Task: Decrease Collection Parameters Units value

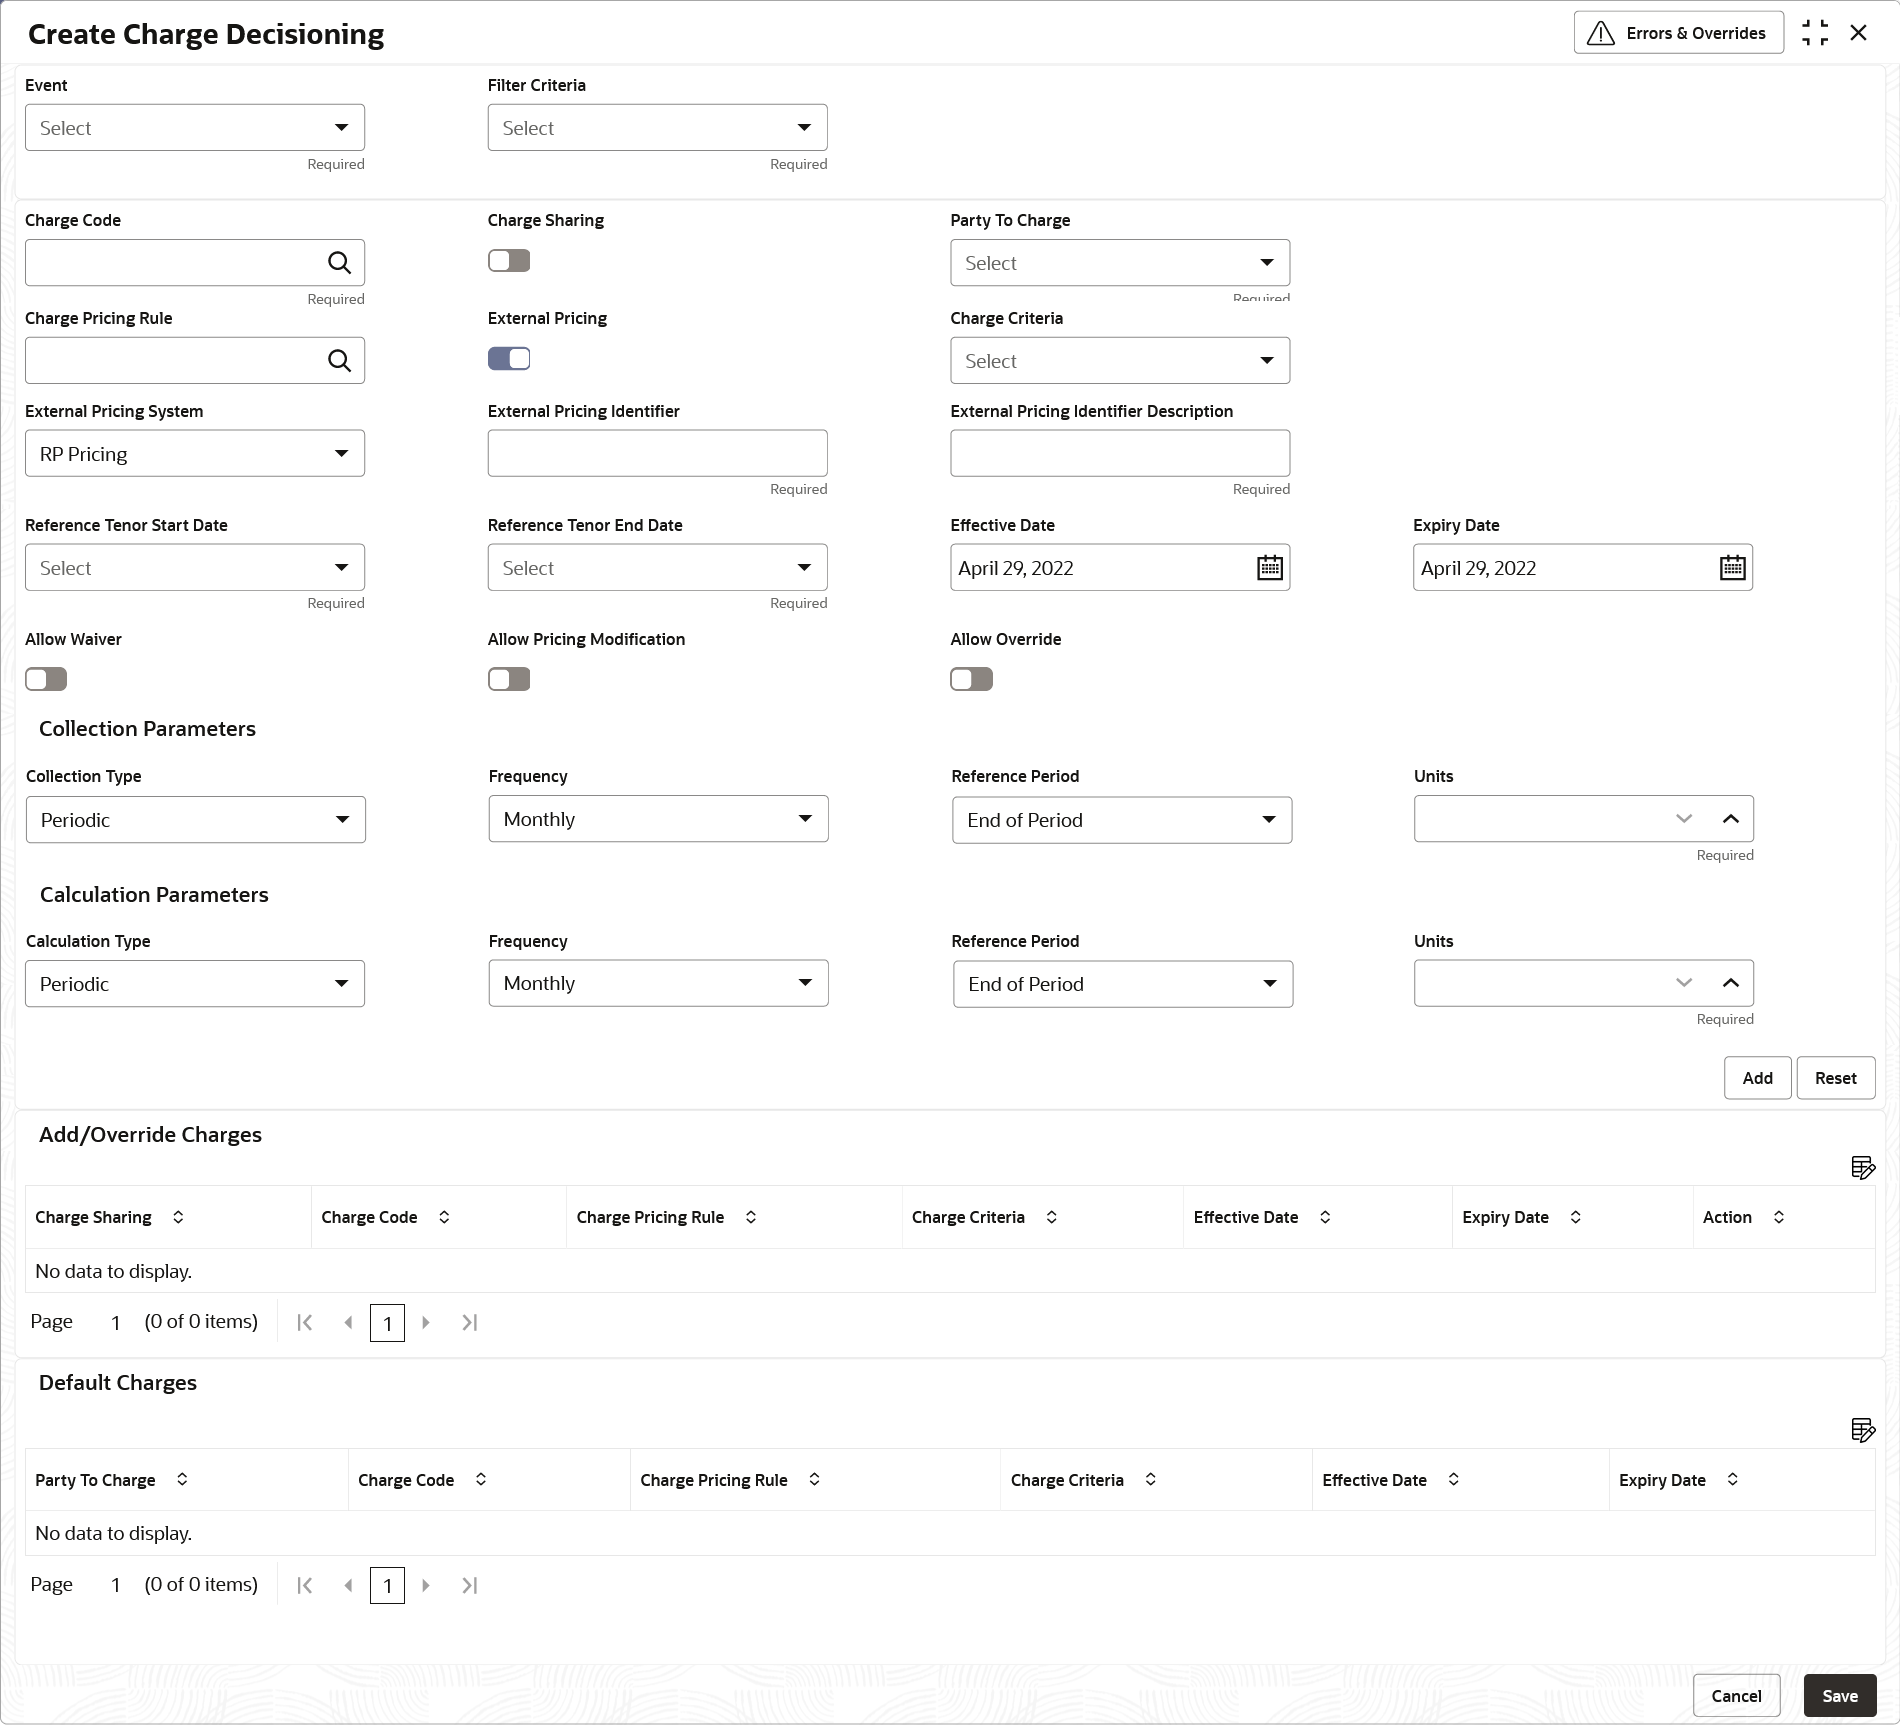Action: [1684, 819]
